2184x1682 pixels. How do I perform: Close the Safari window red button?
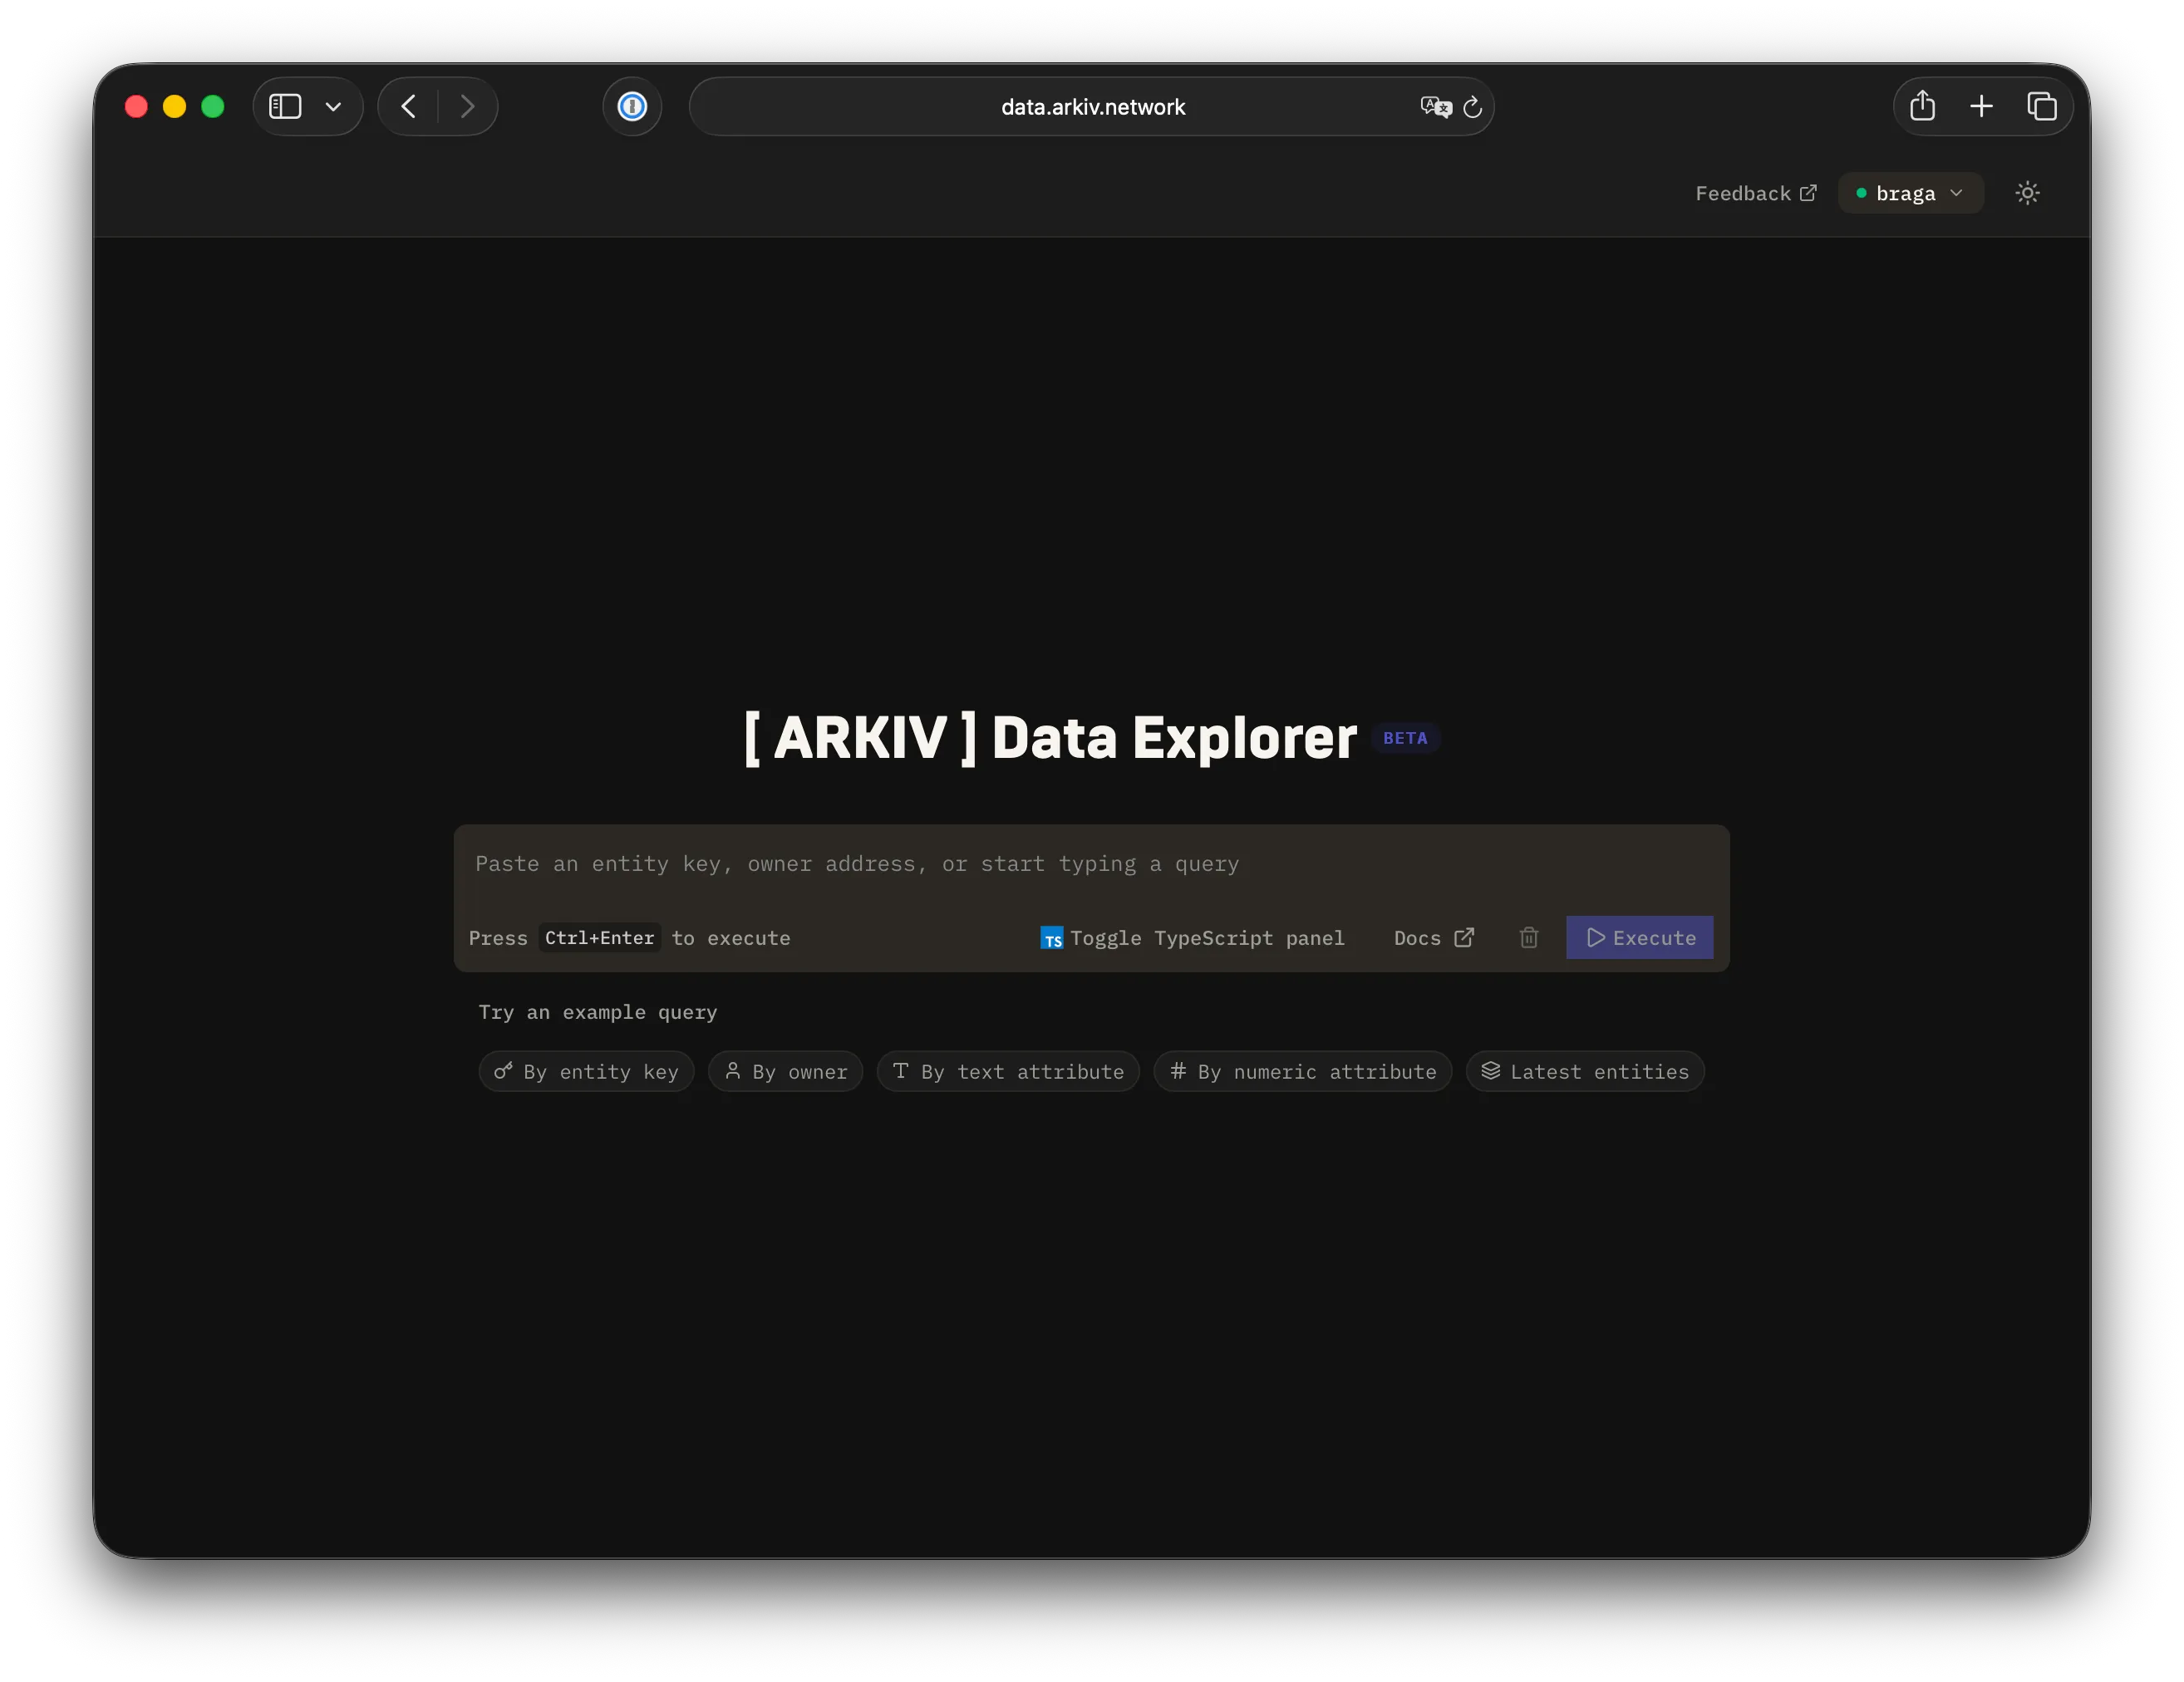click(136, 107)
